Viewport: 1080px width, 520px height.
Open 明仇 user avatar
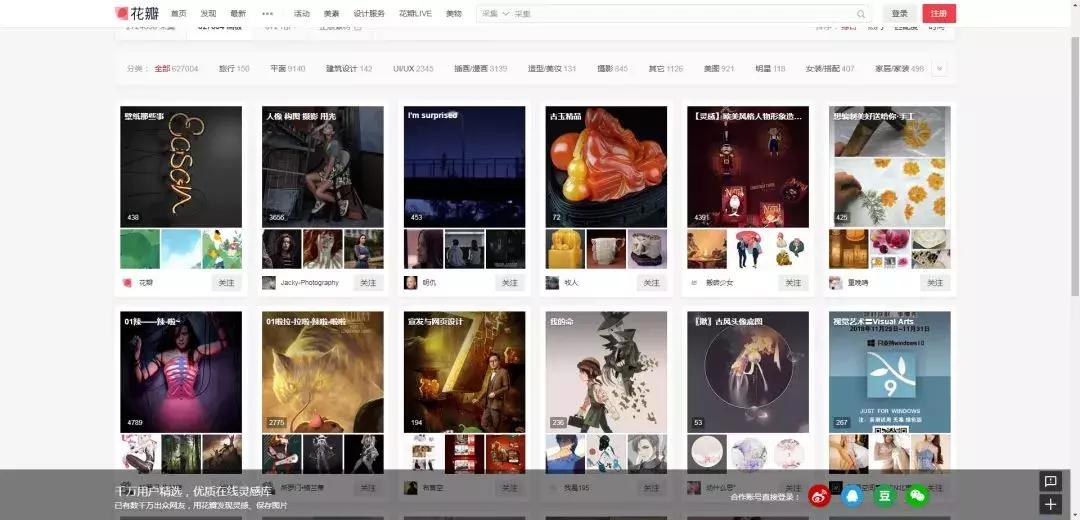pyautogui.click(x=411, y=282)
